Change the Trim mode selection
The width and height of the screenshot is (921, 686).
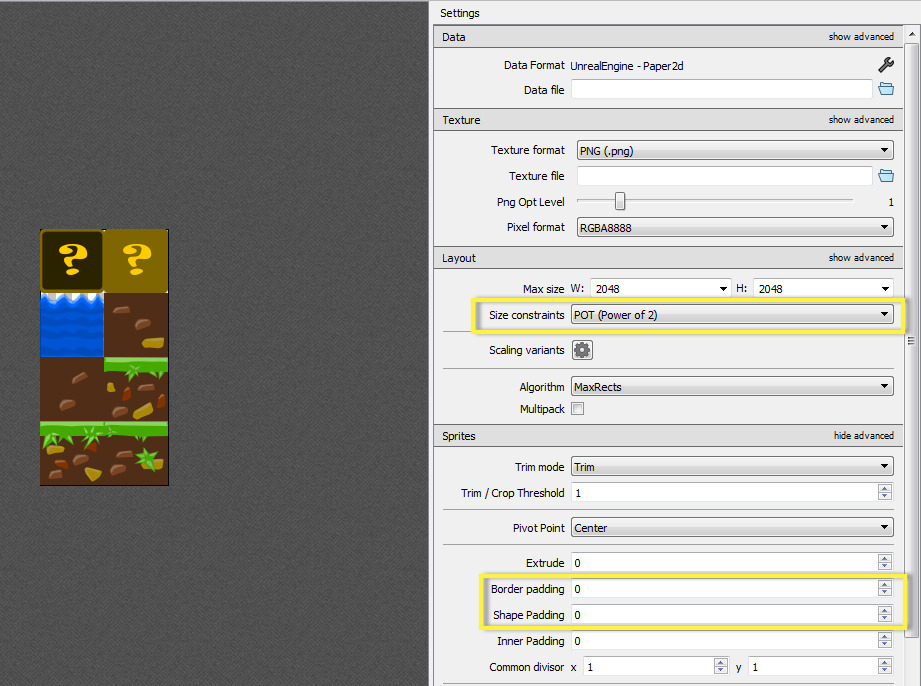pos(732,466)
